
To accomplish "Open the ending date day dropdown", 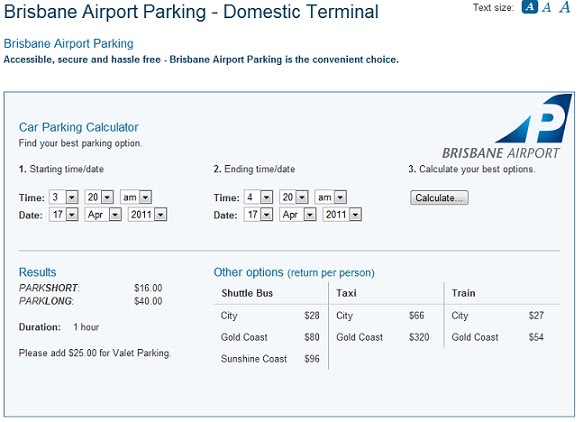I will click(258, 215).
